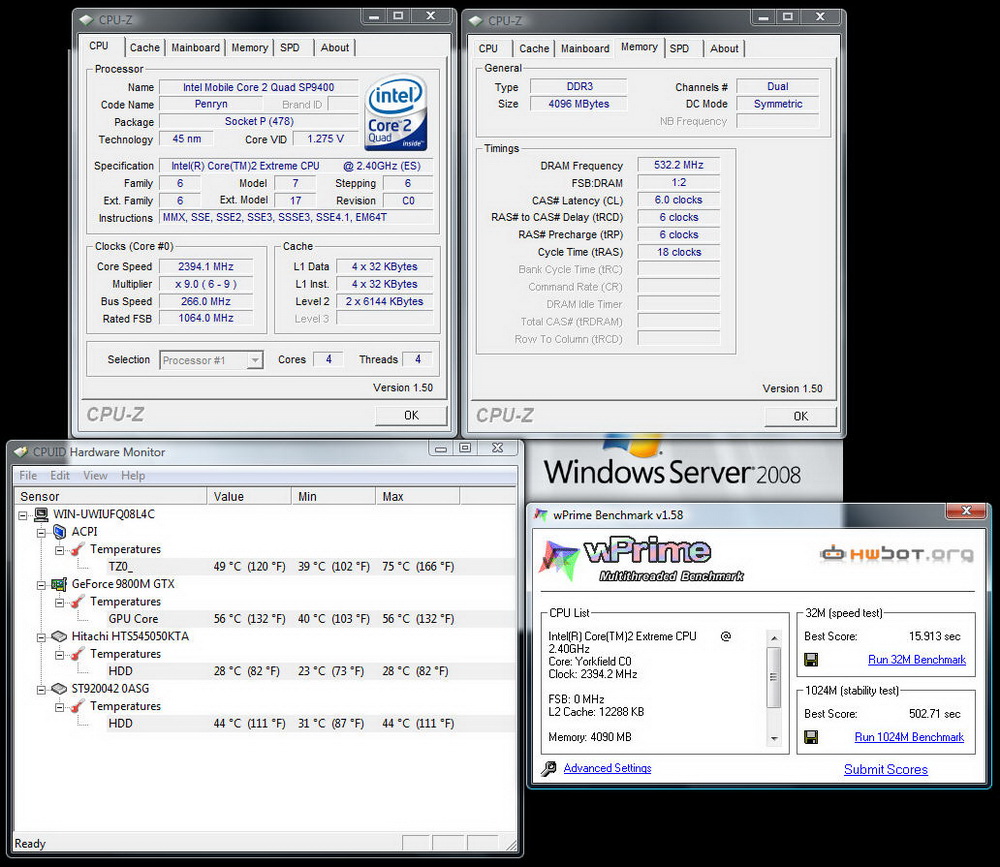
Task: Open the View menu in Hardware Monitor
Action: click(x=95, y=475)
